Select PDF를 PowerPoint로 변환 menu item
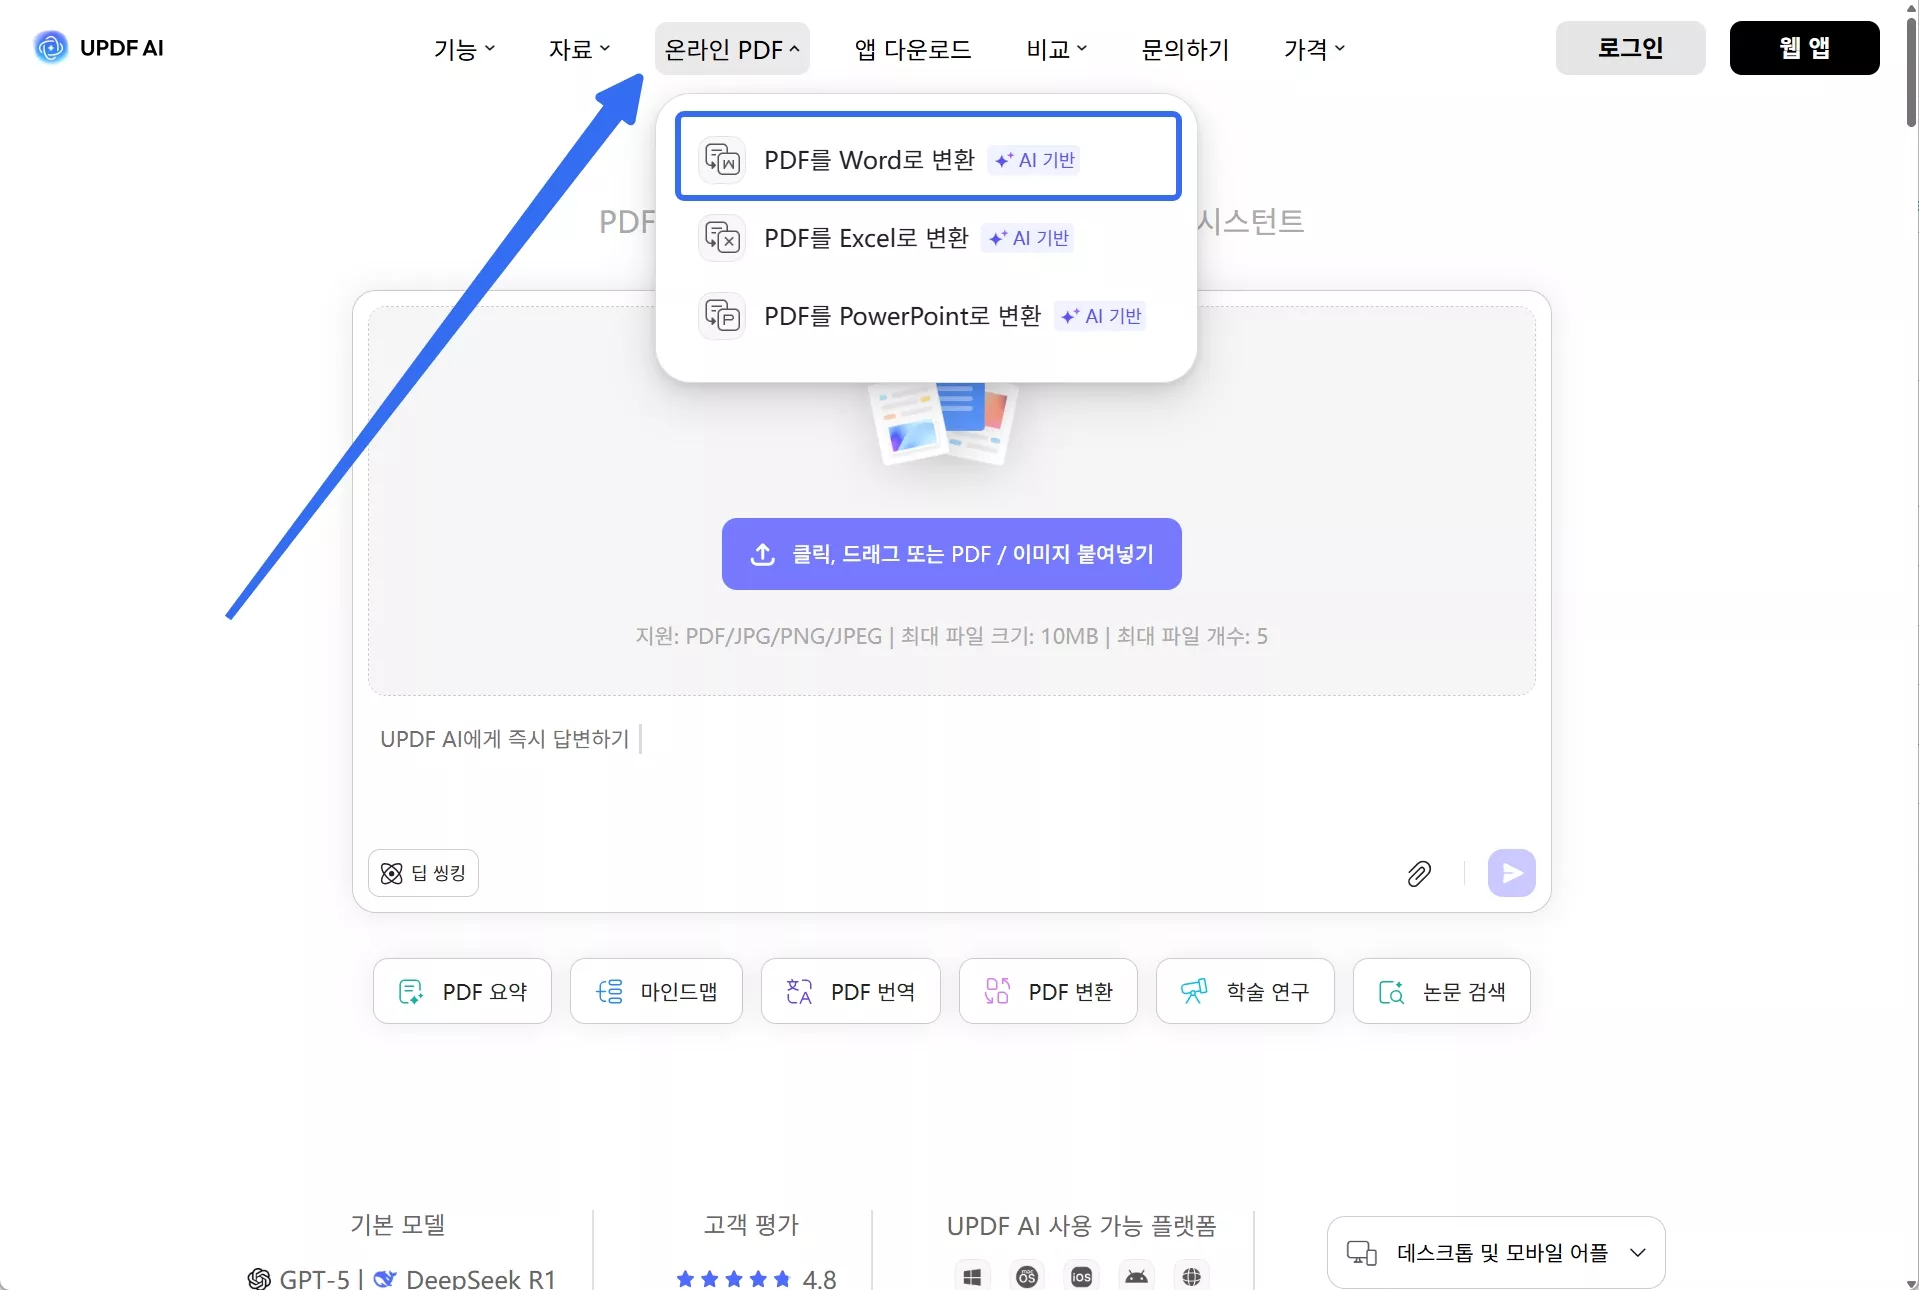This screenshot has width=1919, height=1290. tap(928, 315)
